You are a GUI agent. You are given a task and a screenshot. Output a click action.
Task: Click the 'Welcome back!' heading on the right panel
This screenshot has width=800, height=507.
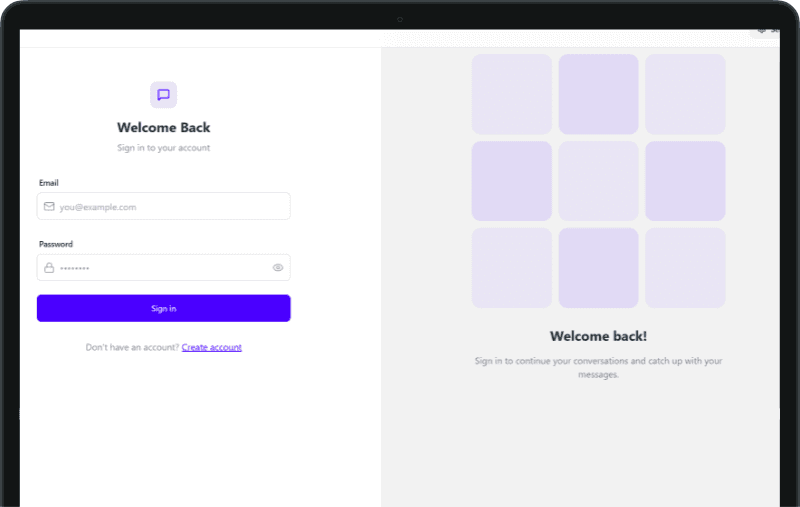tap(598, 336)
